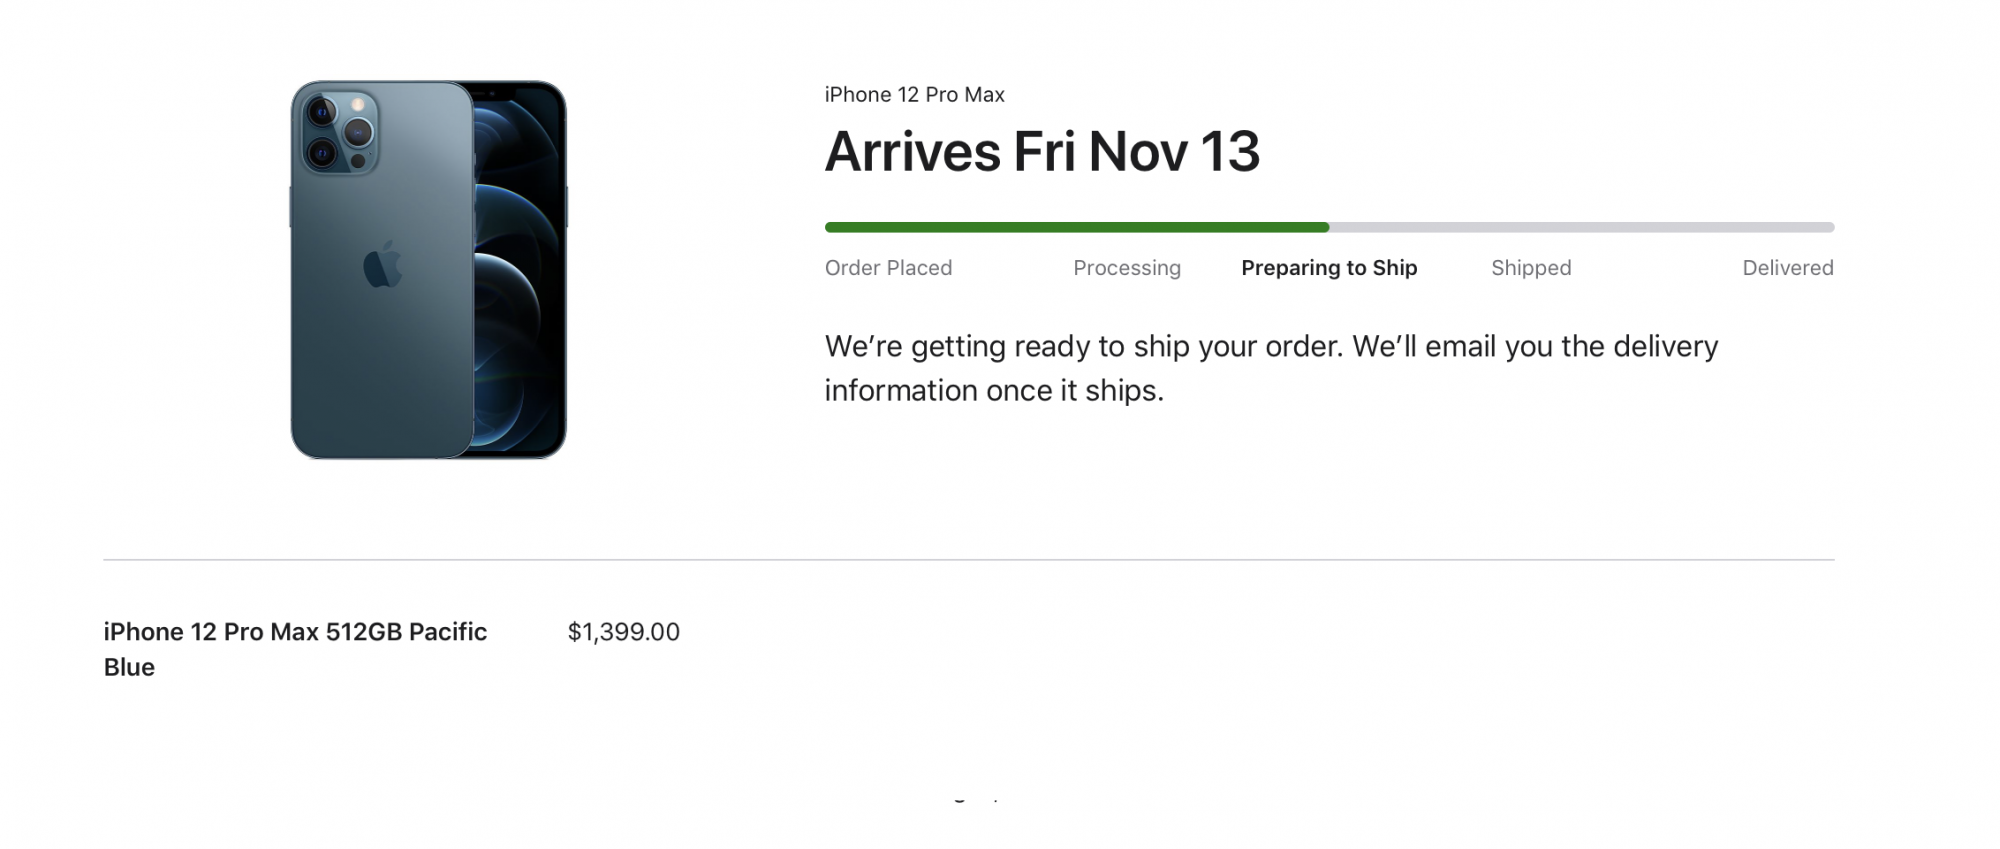Select the Delivered status step
The image size is (2000, 849).
1788,268
